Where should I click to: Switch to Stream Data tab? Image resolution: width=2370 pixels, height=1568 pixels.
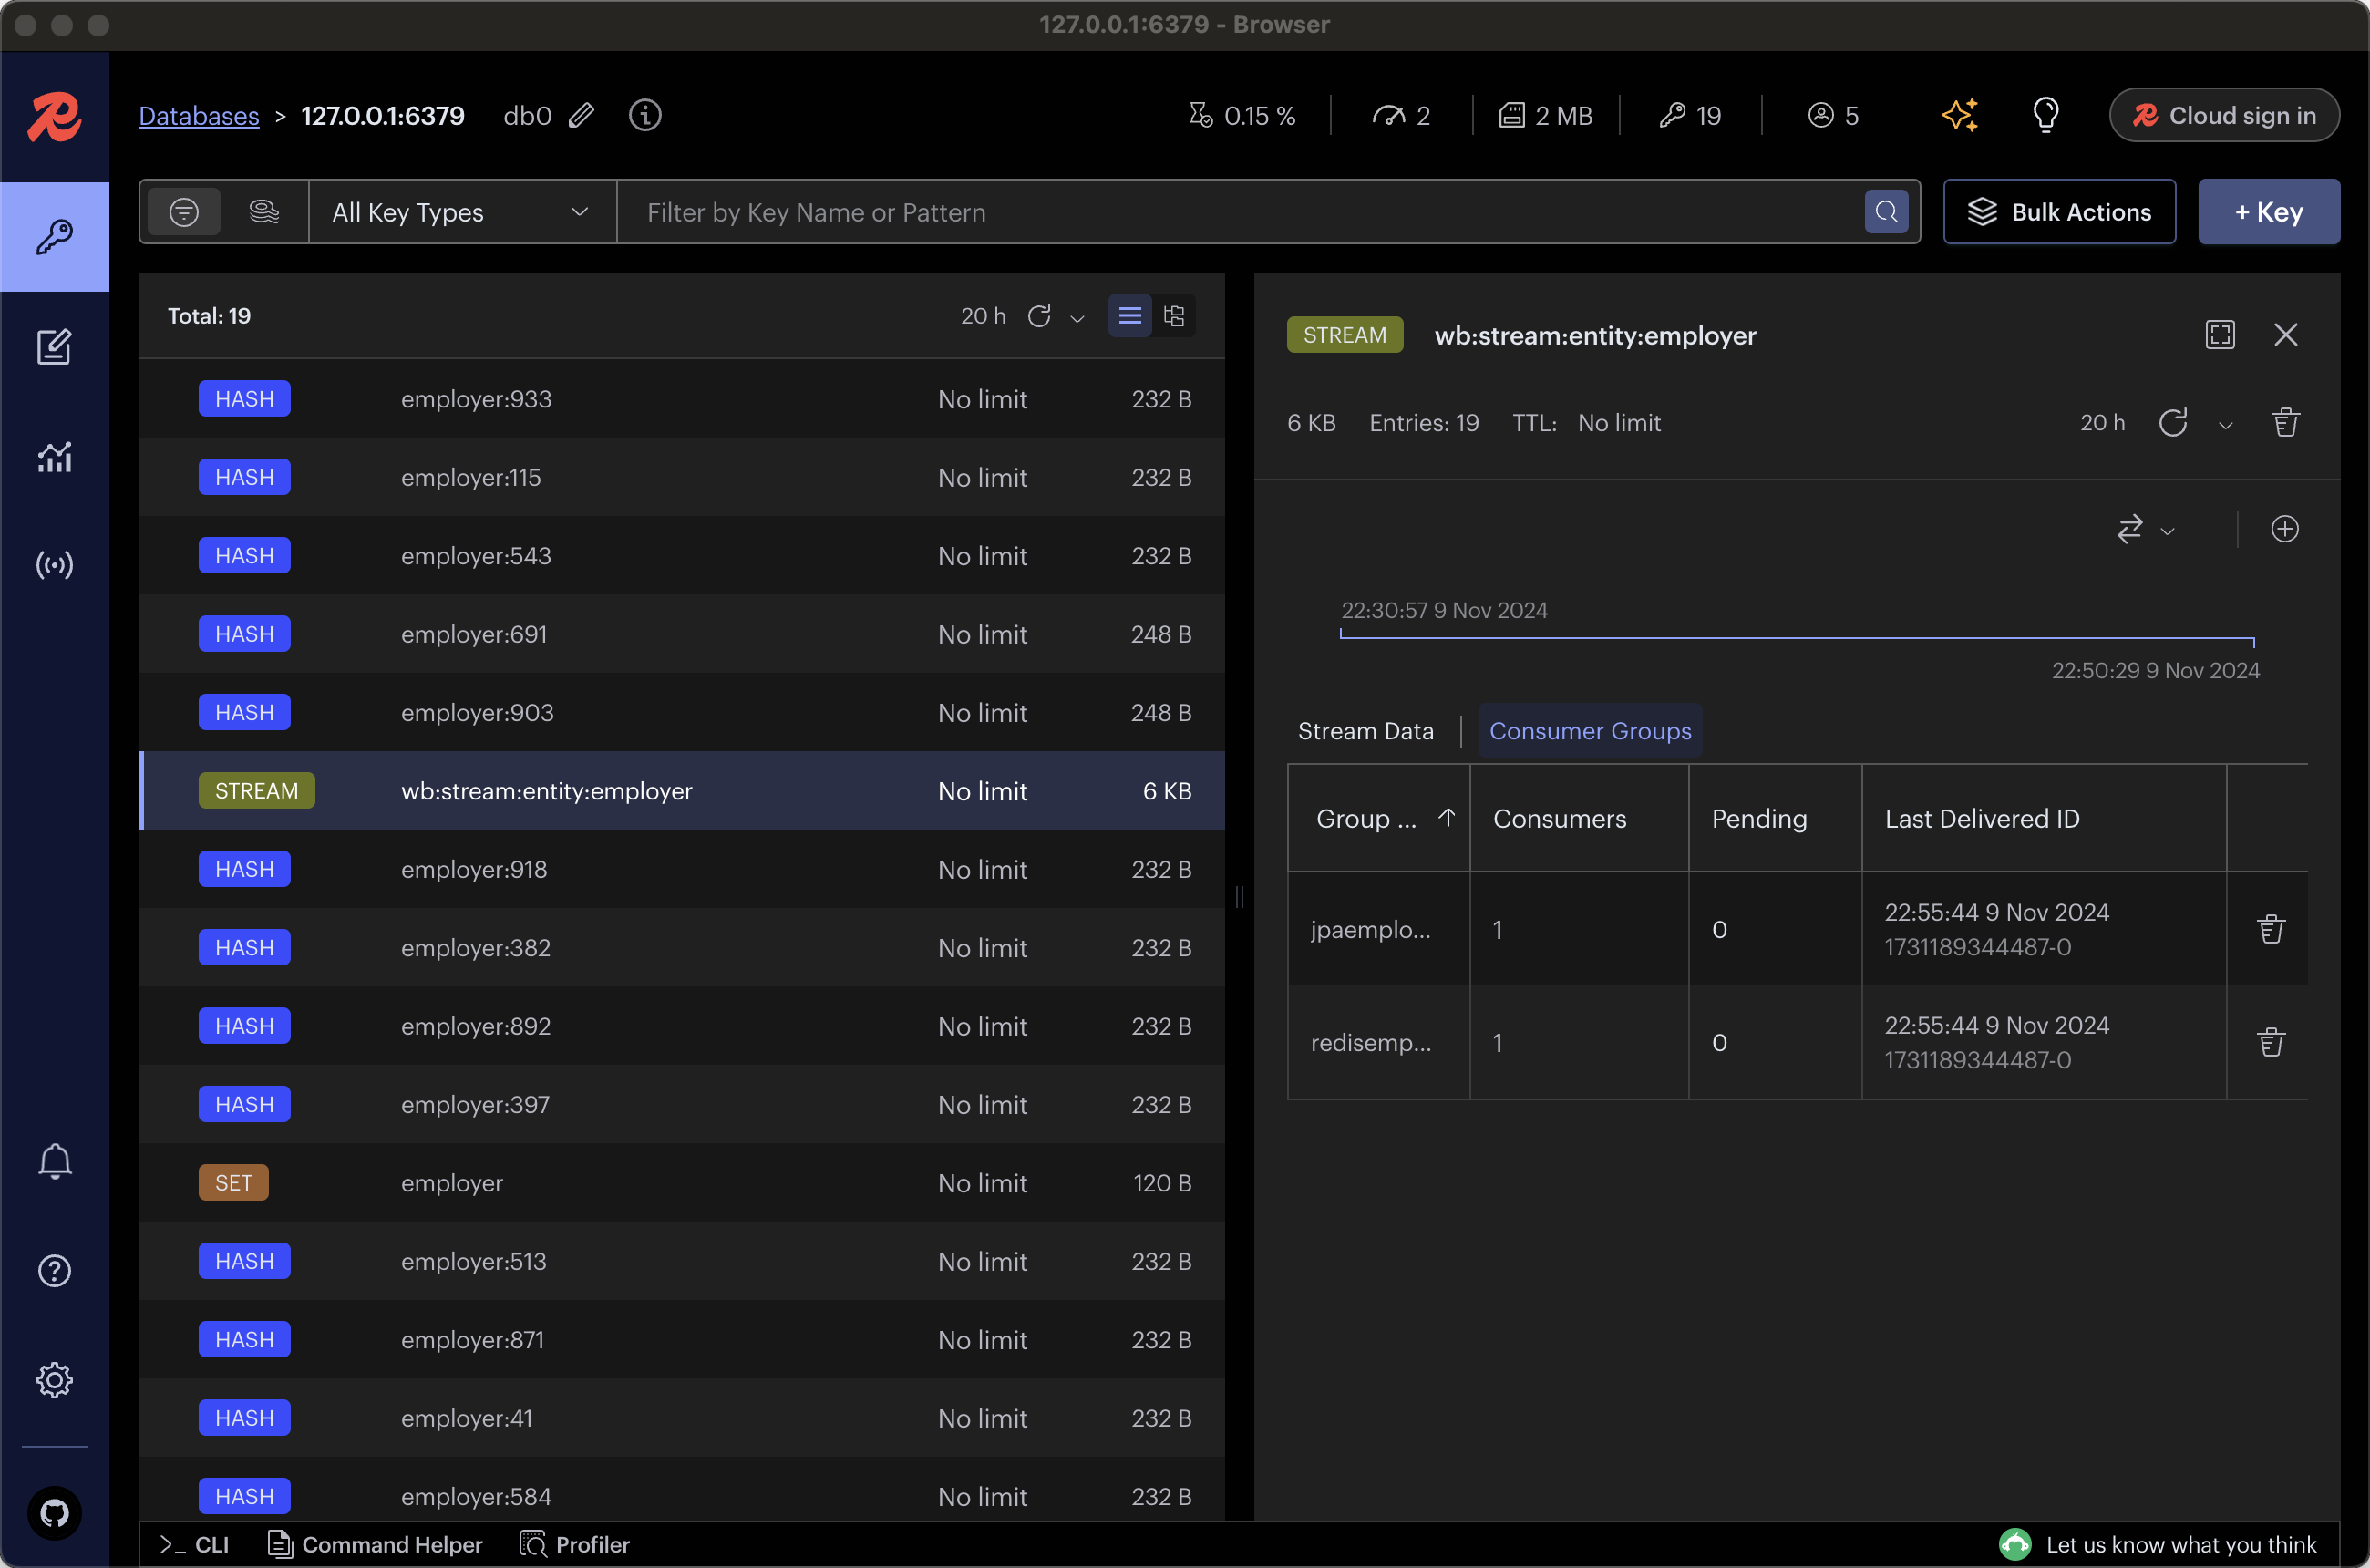coord(1365,731)
